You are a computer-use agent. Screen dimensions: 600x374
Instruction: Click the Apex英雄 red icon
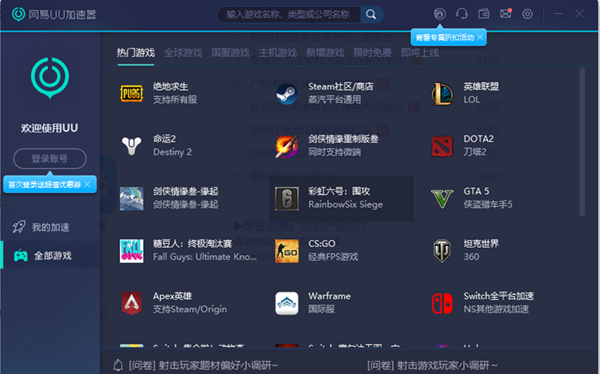(132, 303)
